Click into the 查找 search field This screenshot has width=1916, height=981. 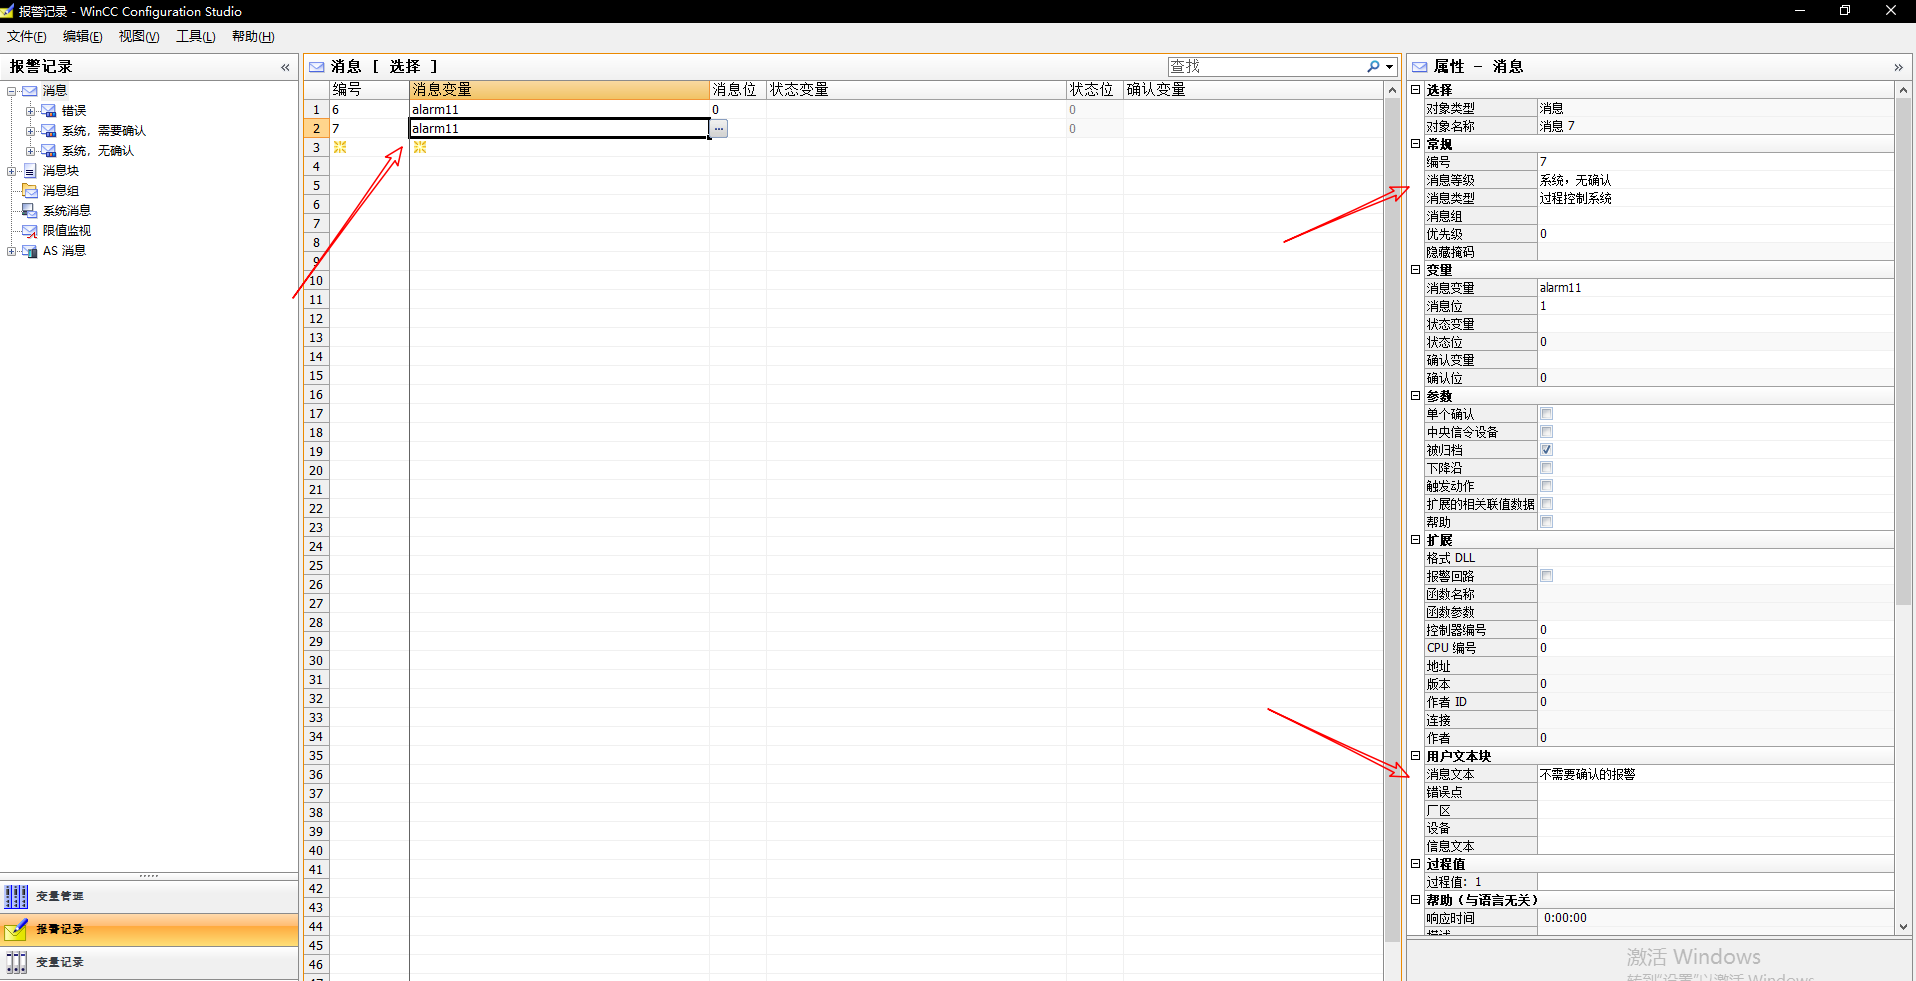[x=1267, y=67]
